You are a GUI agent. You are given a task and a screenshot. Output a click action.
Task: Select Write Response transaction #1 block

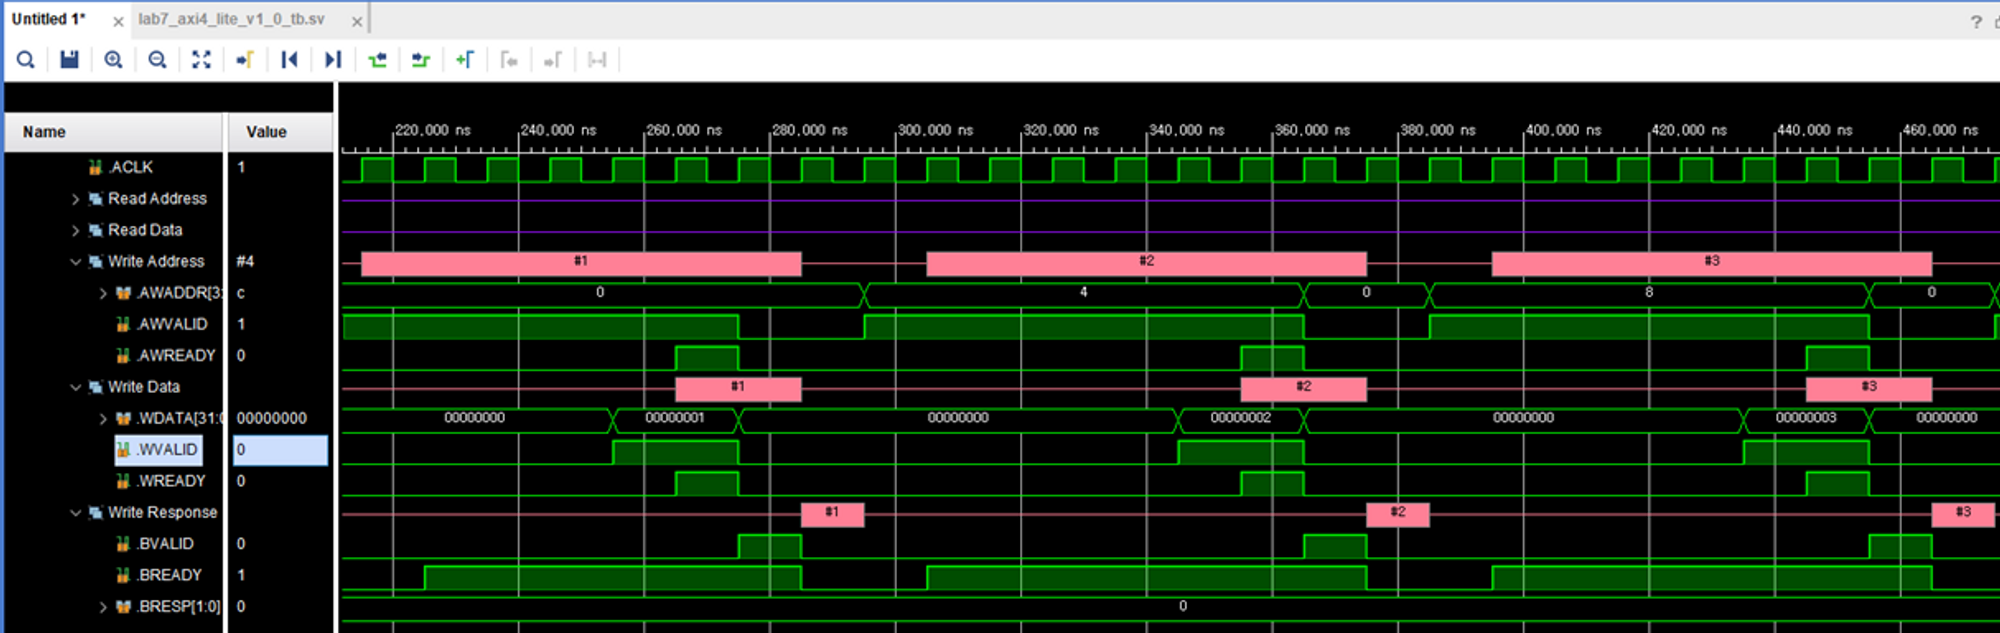coord(832,514)
